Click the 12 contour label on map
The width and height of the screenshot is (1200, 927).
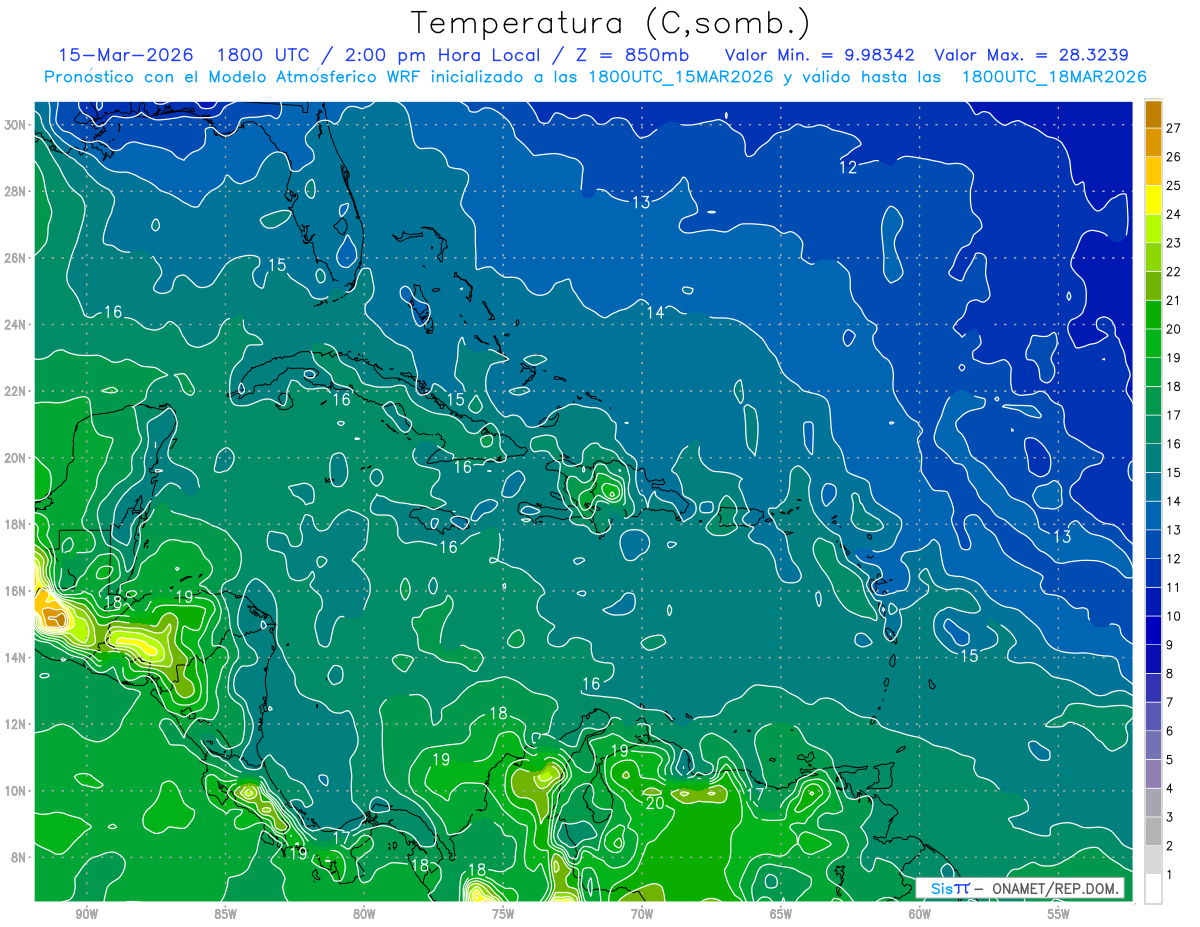point(848,167)
